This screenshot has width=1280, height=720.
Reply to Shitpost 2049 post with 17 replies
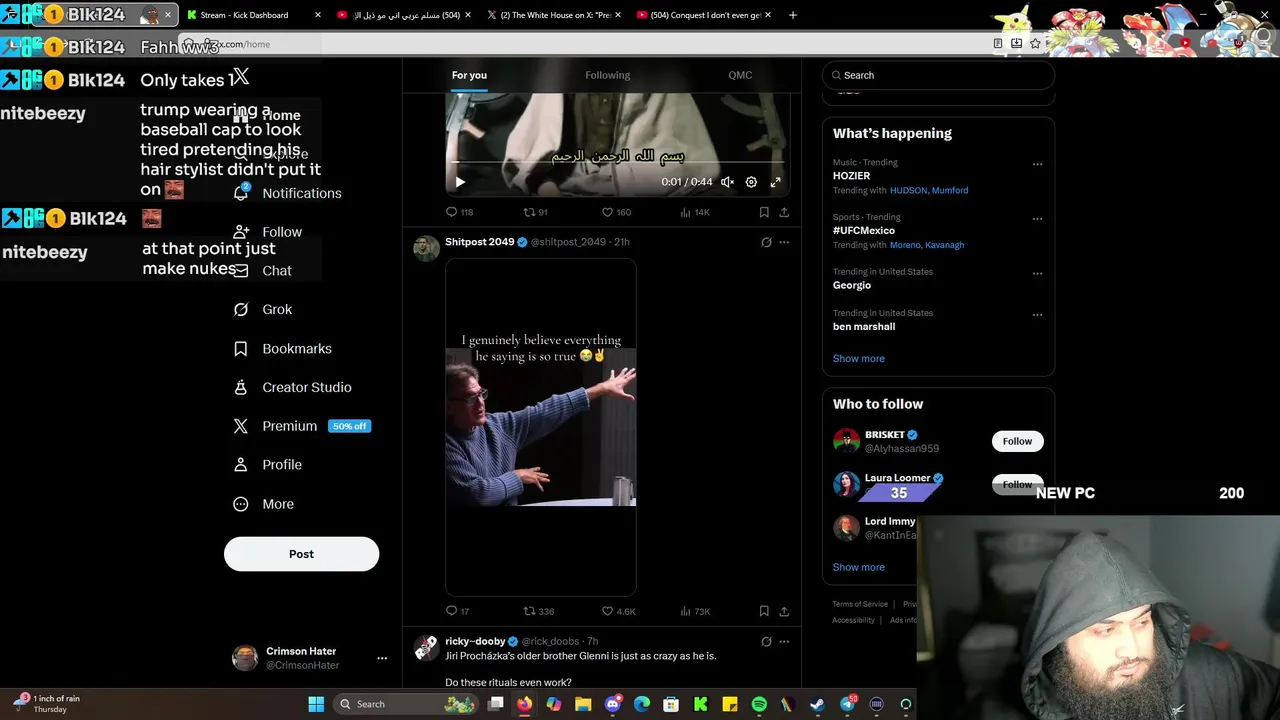[x=457, y=611]
